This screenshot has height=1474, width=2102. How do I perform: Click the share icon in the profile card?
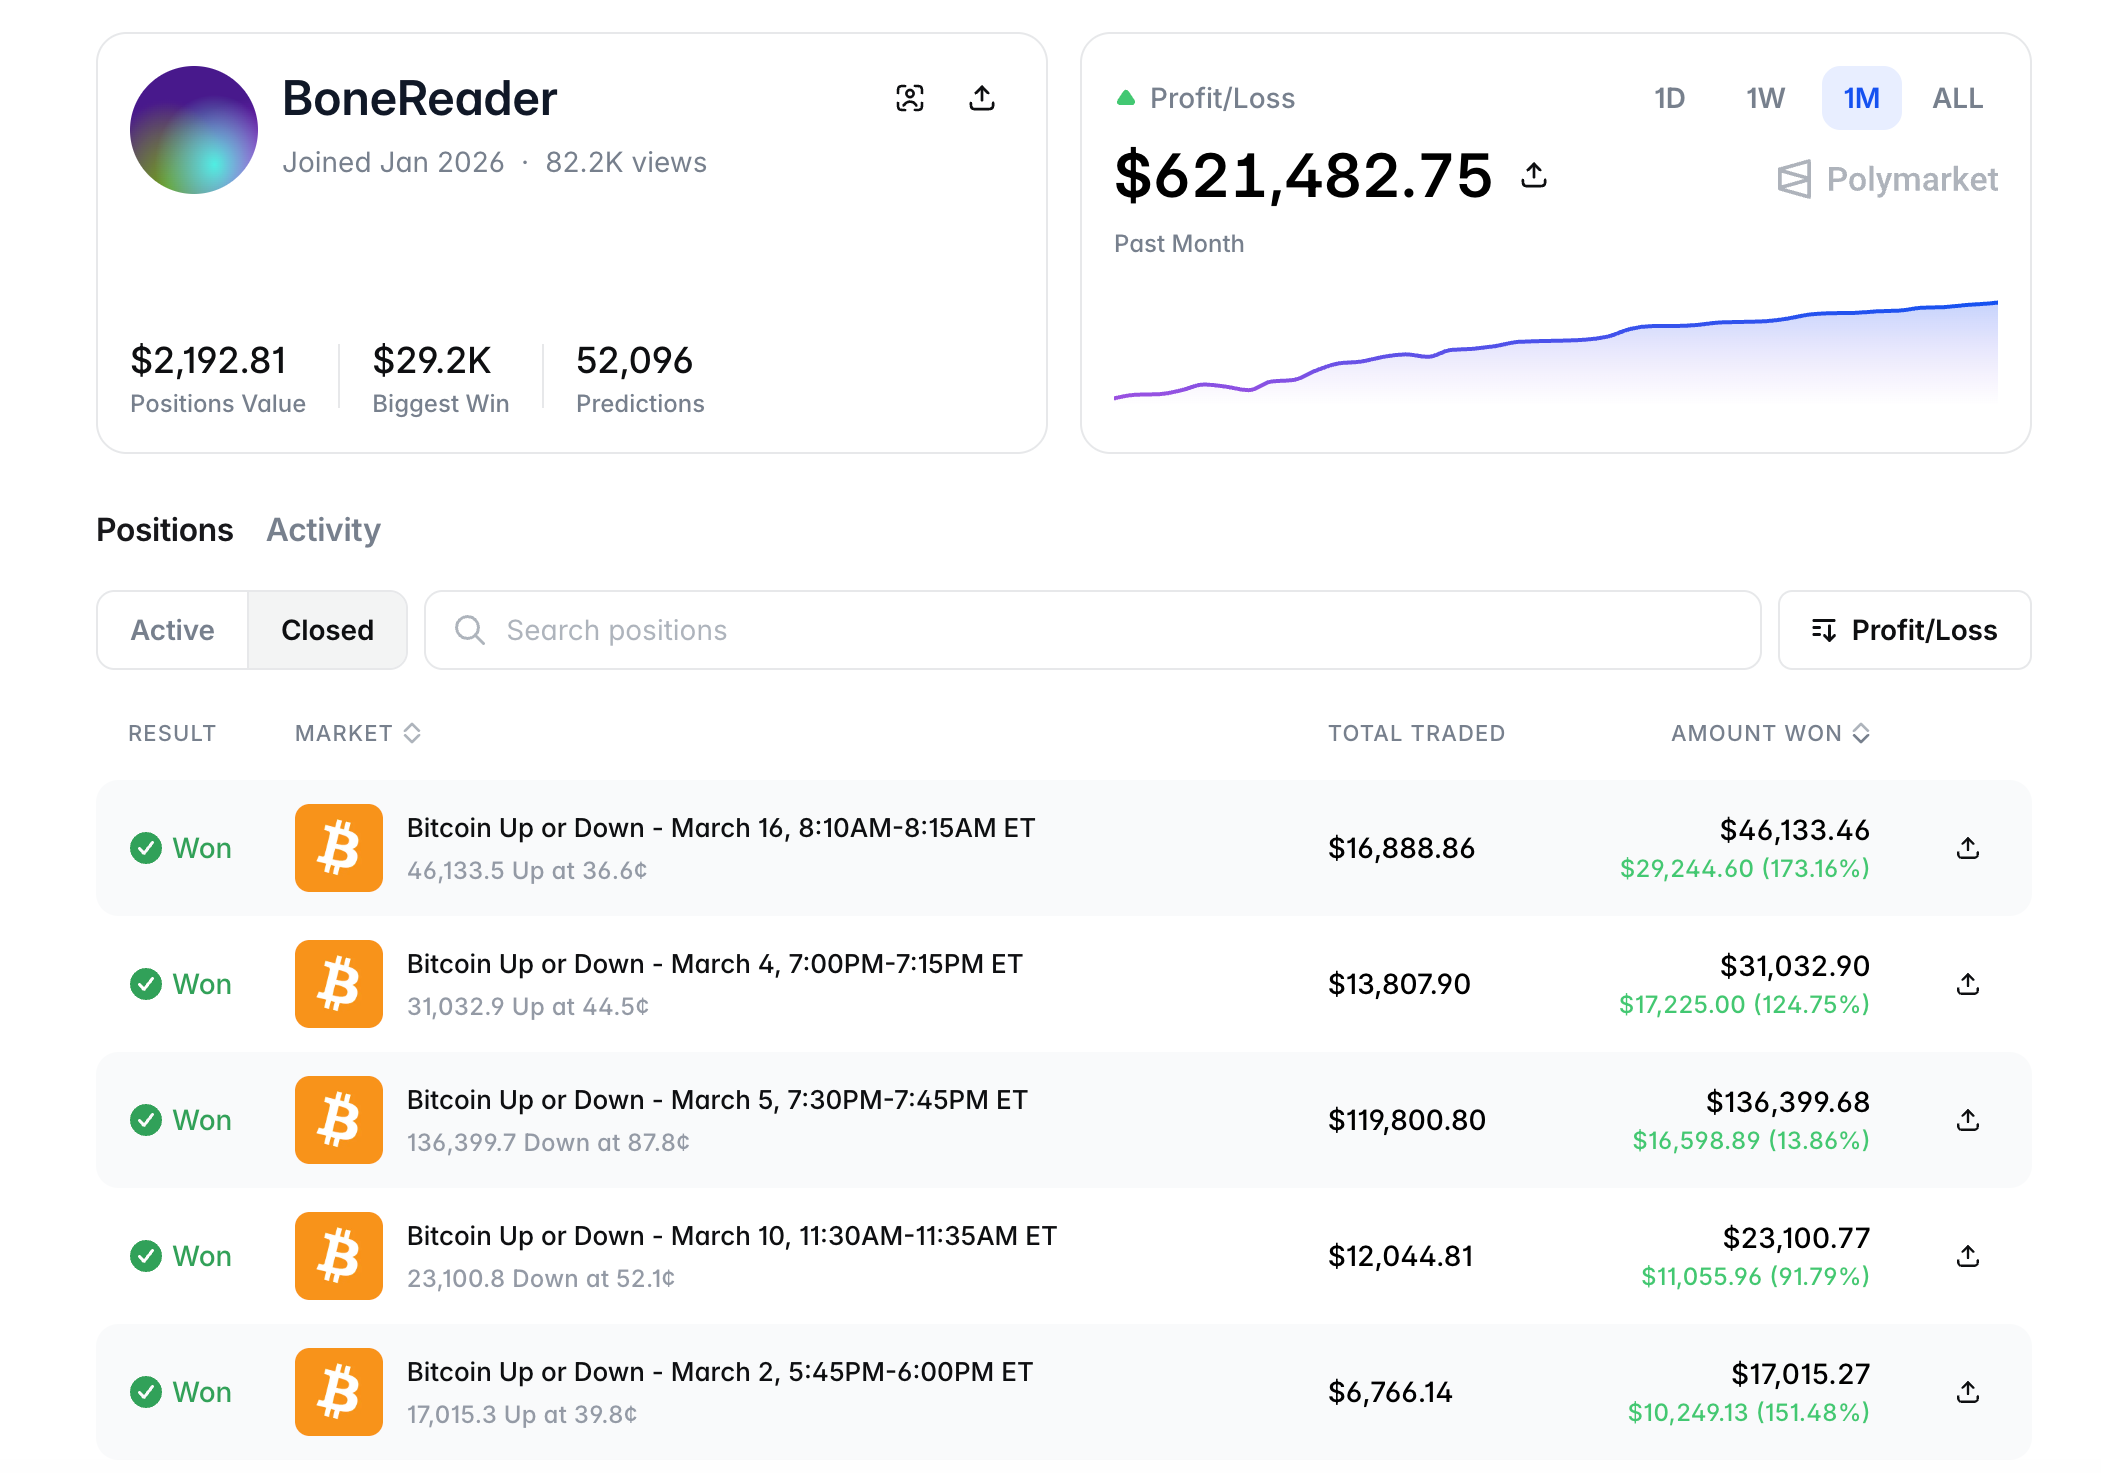(x=981, y=98)
